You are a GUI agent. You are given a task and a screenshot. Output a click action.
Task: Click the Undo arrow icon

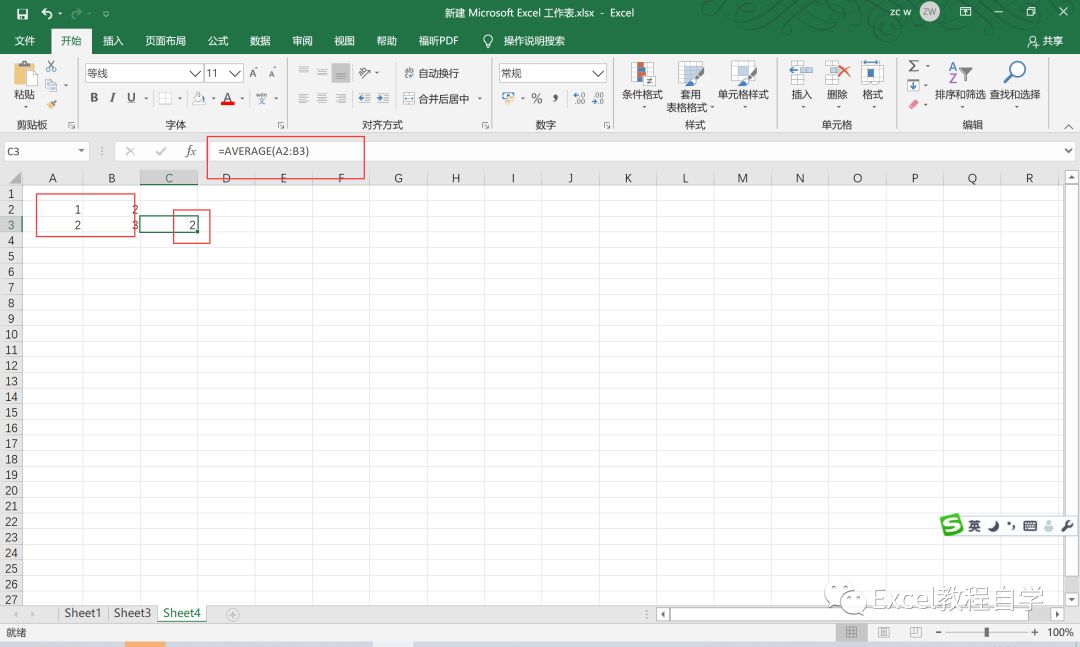(x=47, y=13)
